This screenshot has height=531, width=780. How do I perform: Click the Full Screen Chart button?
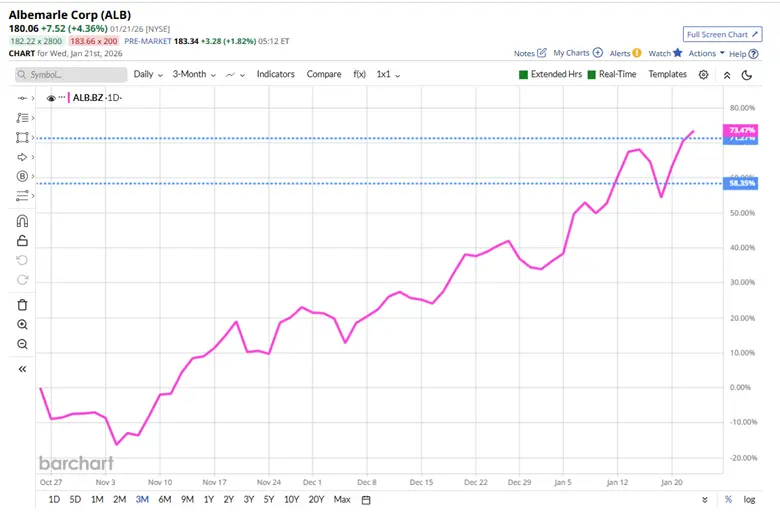[x=722, y=34]
